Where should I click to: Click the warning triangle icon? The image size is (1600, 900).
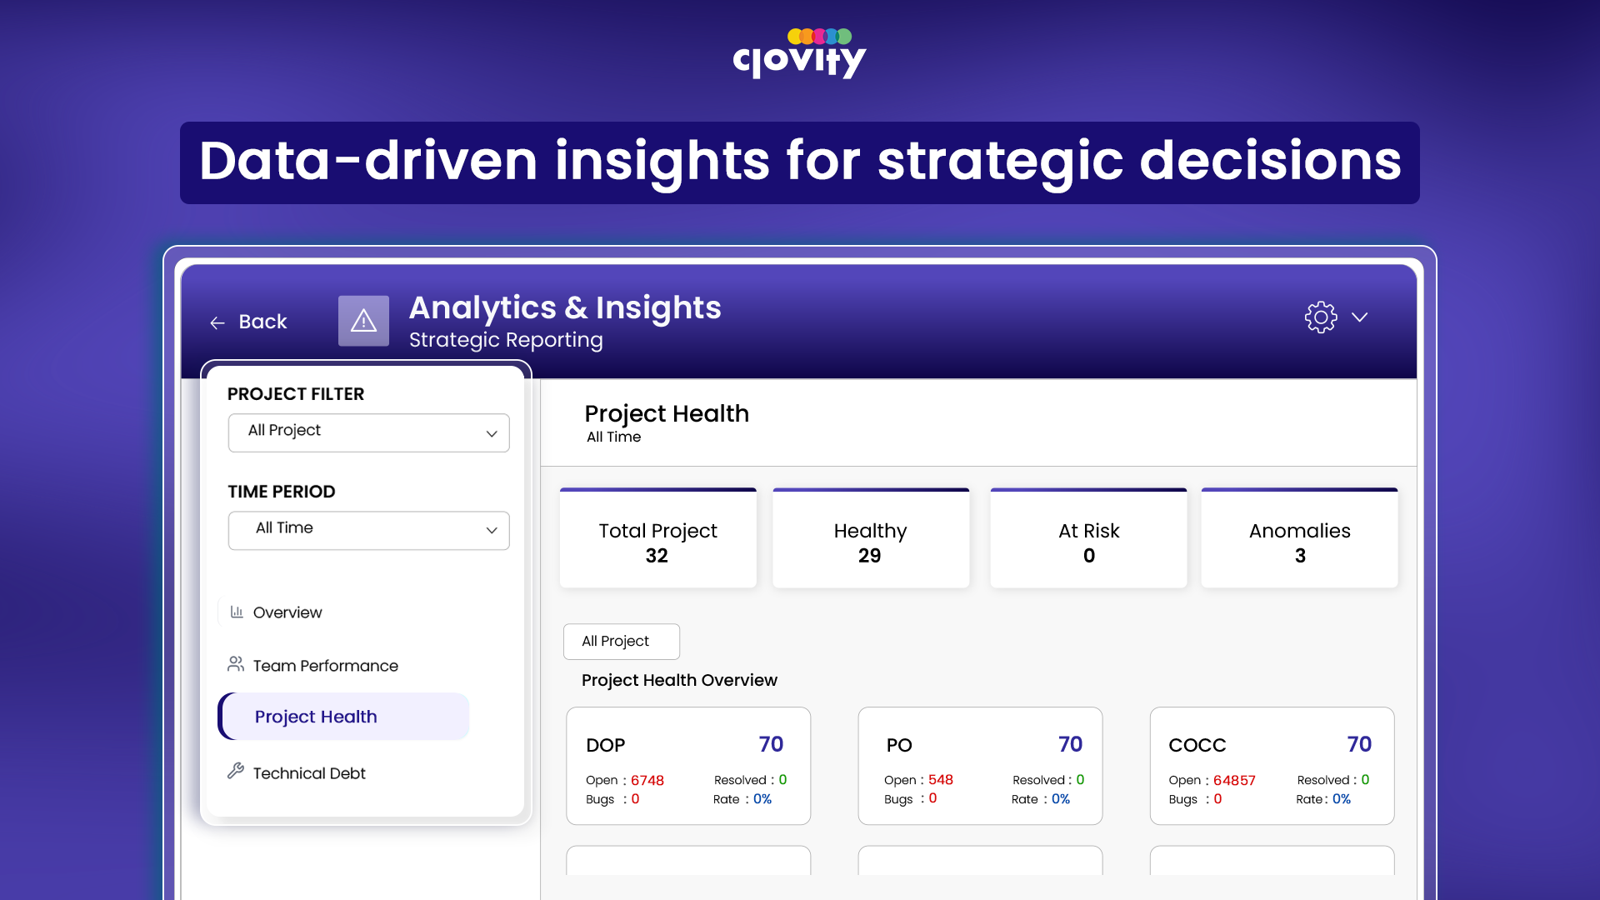tap(363, 321)
